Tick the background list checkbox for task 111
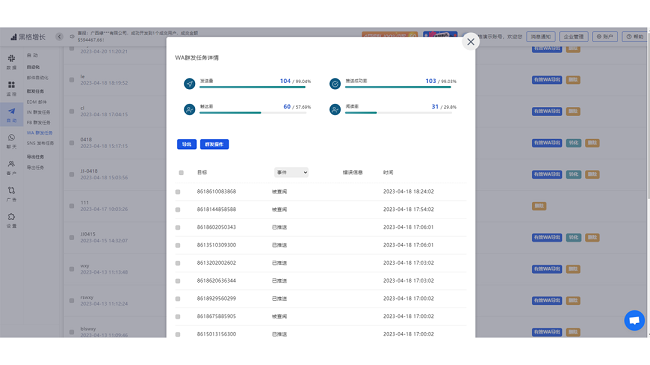The height and width of the screenshot is (365, 650). pos(72,206)
